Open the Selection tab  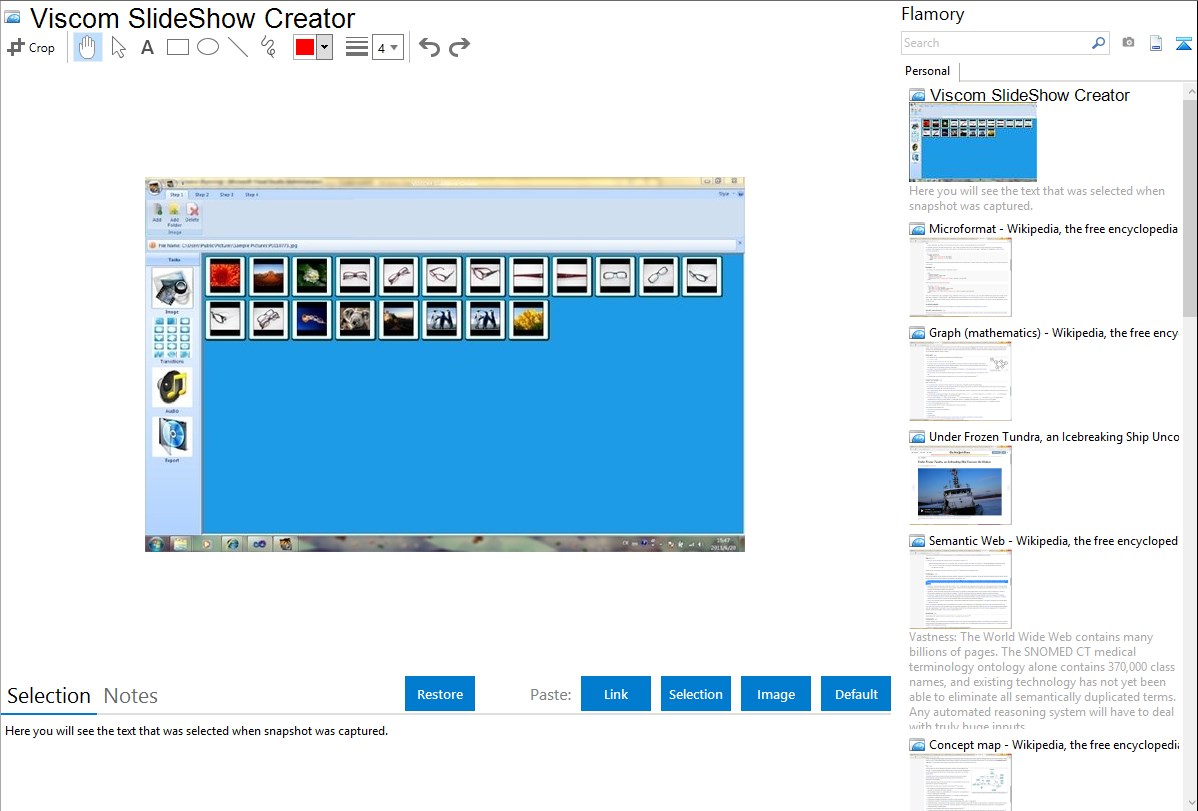coord(49,696)
